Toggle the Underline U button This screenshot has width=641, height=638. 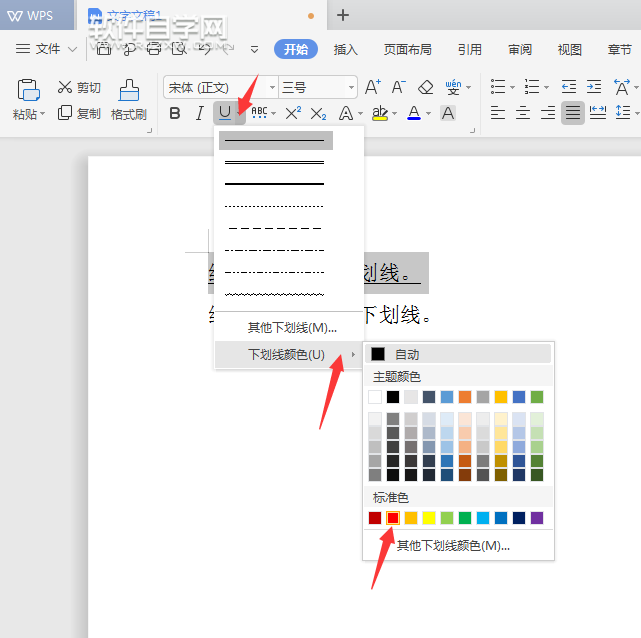point(224,113)
